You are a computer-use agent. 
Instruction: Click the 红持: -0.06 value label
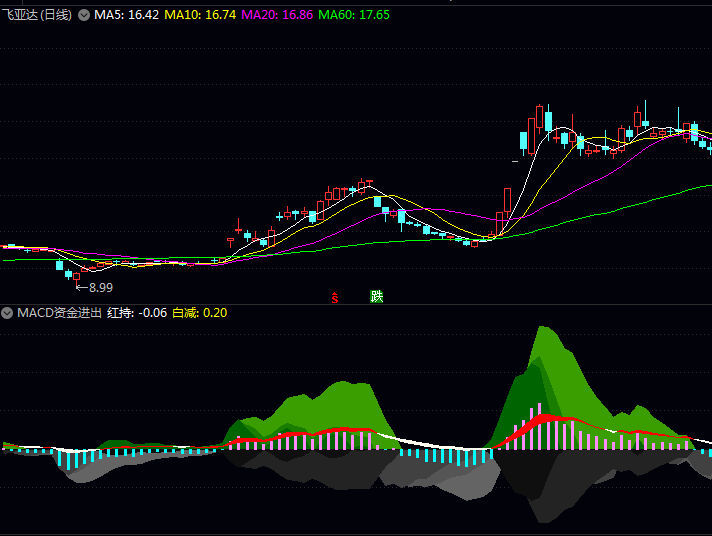137,313
